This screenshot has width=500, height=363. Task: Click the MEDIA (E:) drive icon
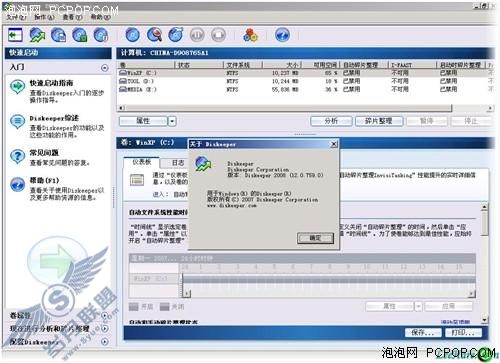click(x=123, y=89)
